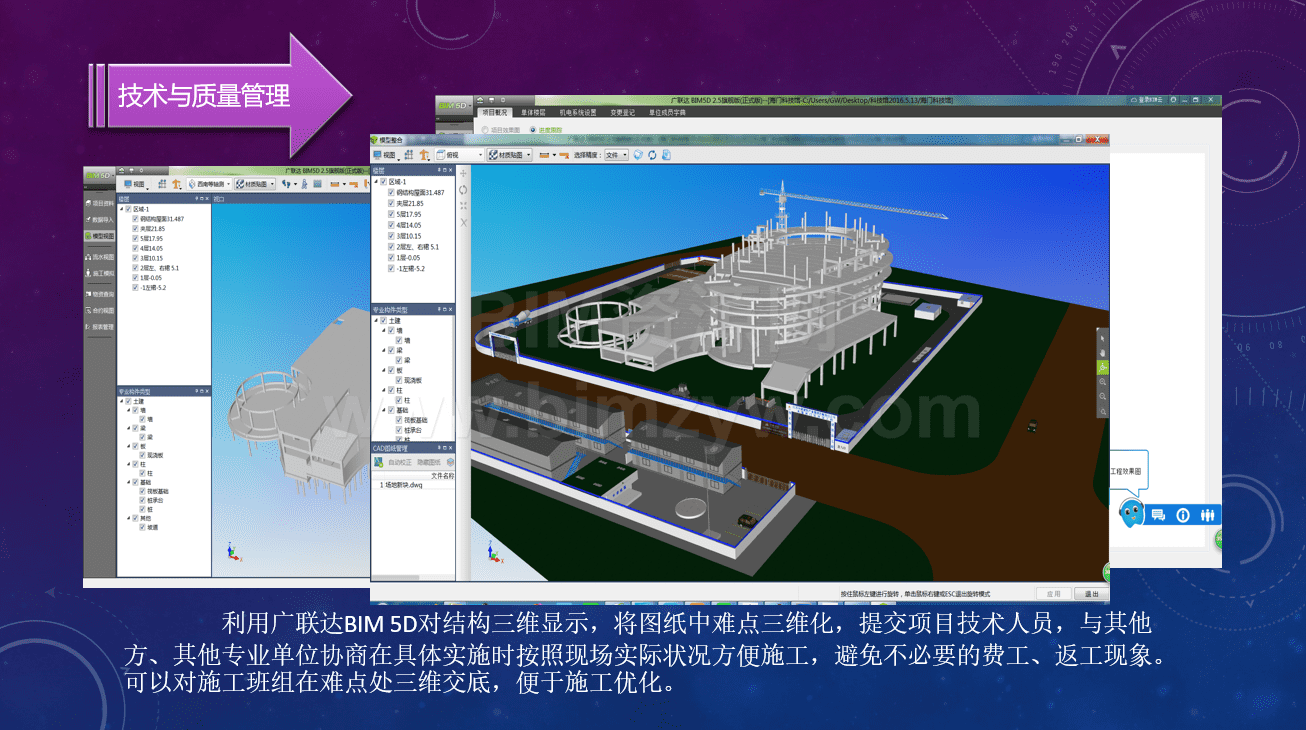The width and height of the screenshot is (1306, 730).
Task: Click 自动校正 in CAD图纸管理 panel
Action: tap(400, 462)
